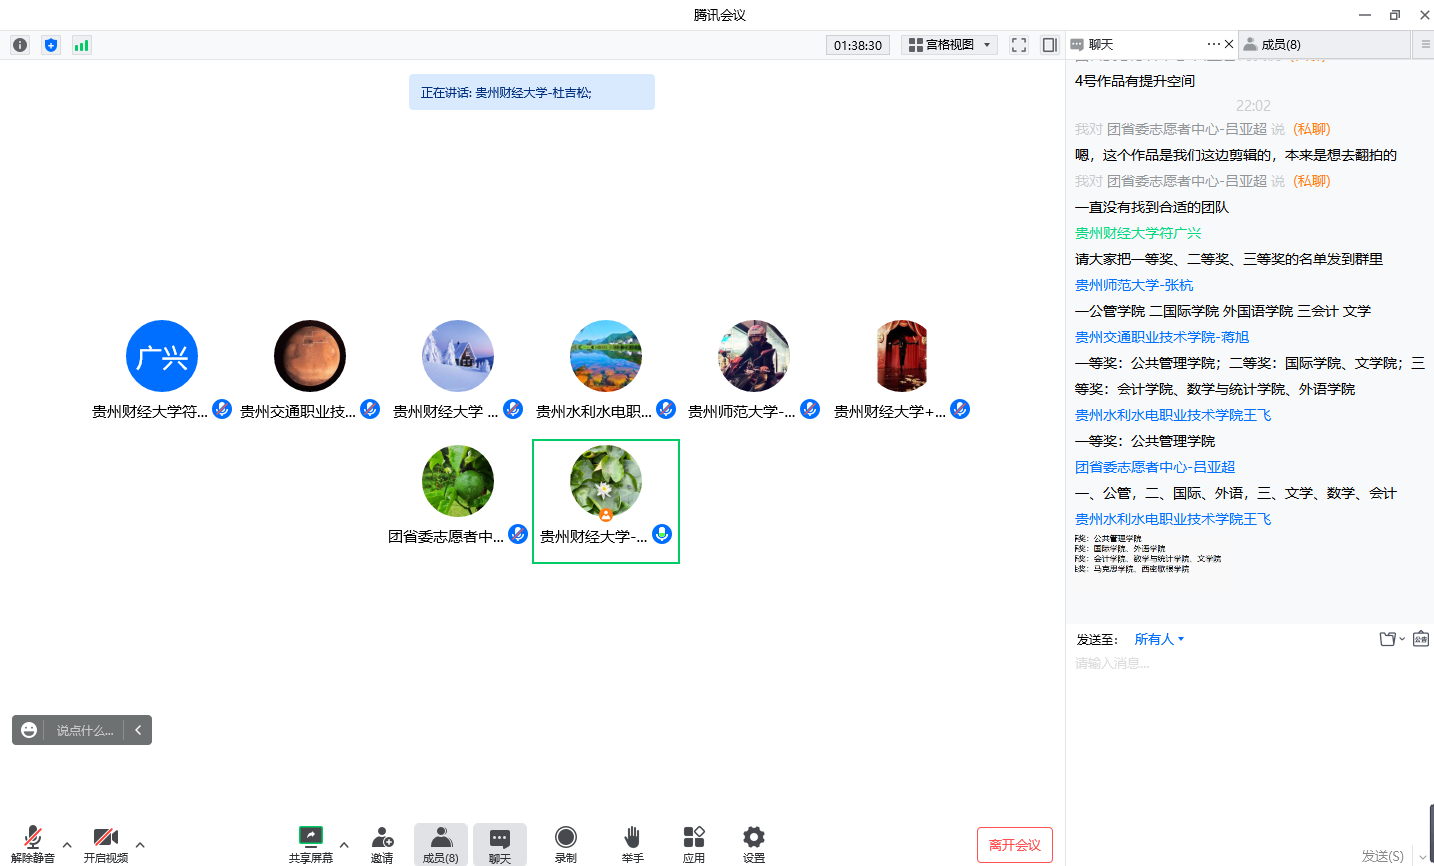Screen dimensions: 1434x866
Task: Expand audio options arrow beside 解除静音
Action: pos(67,845)
